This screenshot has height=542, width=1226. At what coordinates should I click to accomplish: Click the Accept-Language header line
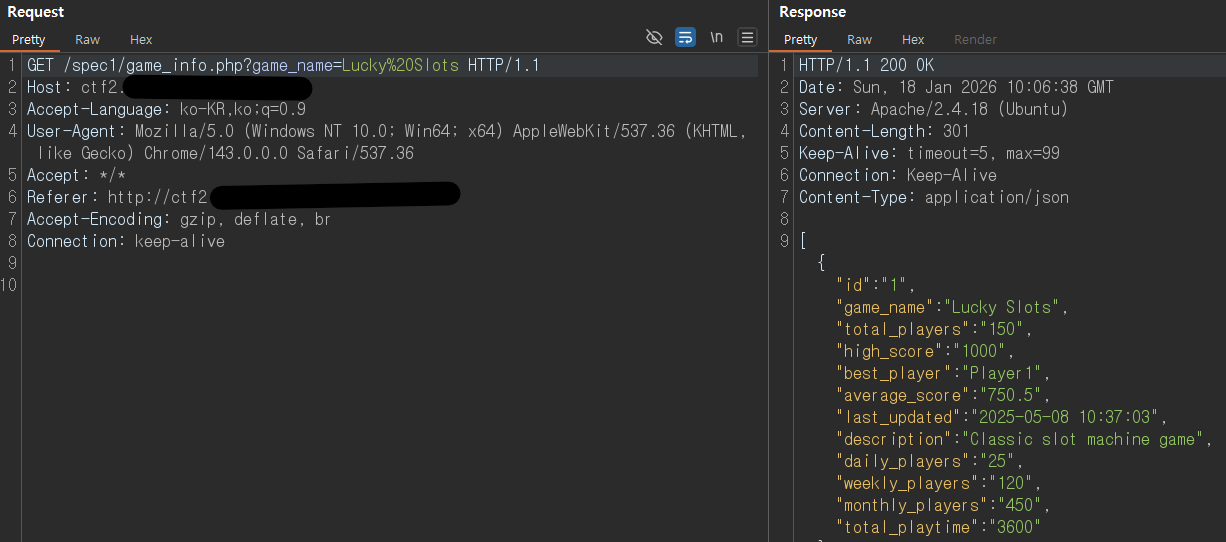coord(166,110)
